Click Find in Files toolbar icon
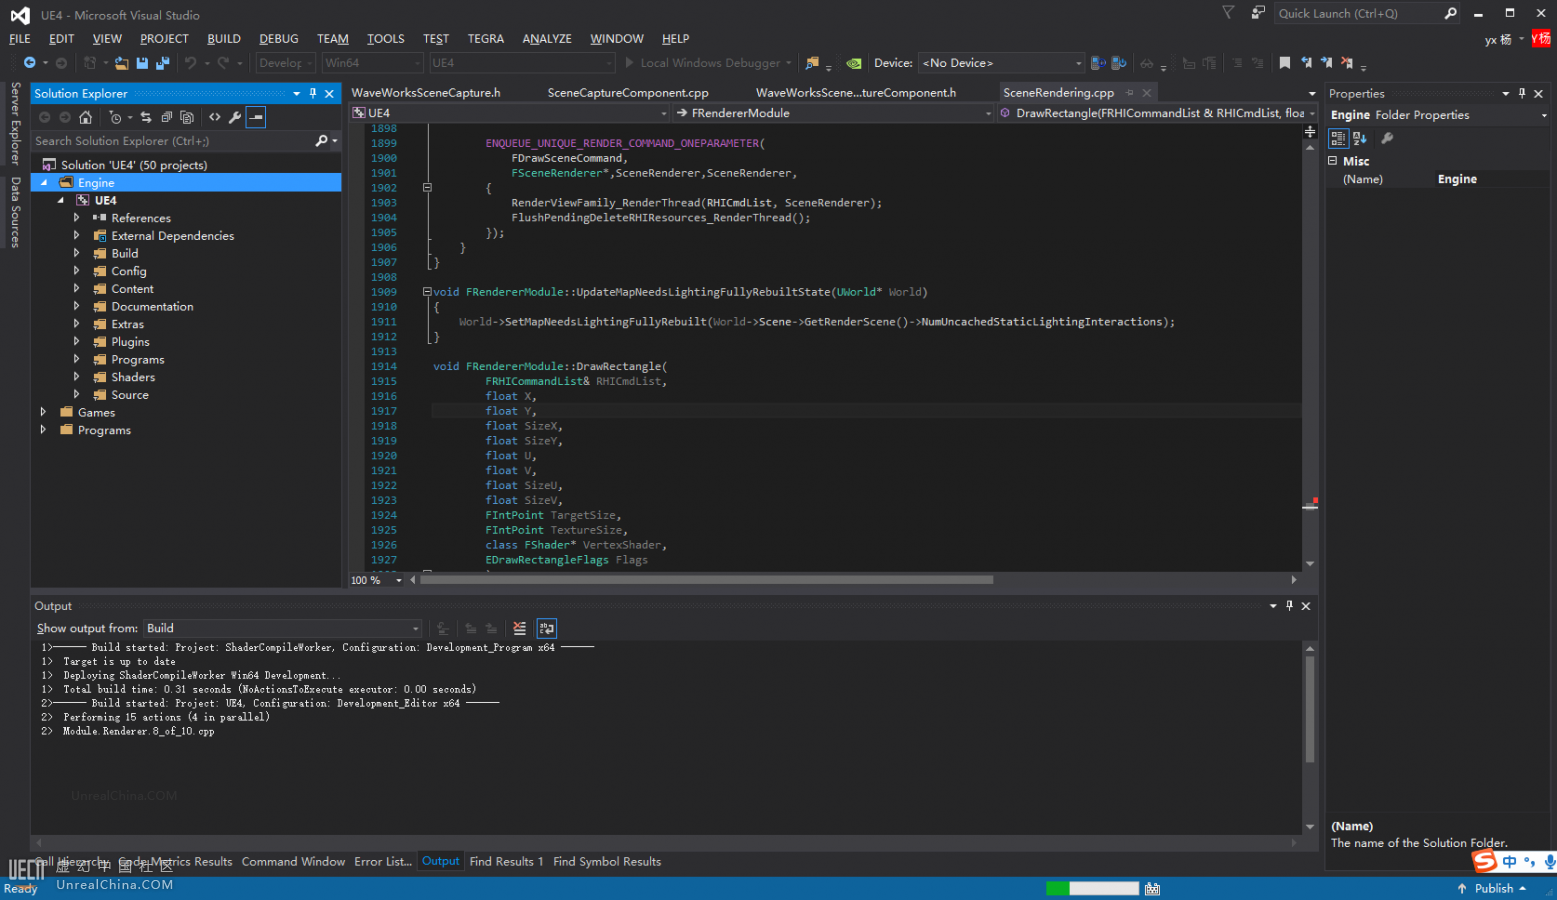Image resolution: width=1557 pixels, height=900 pixels. point(812,63)
